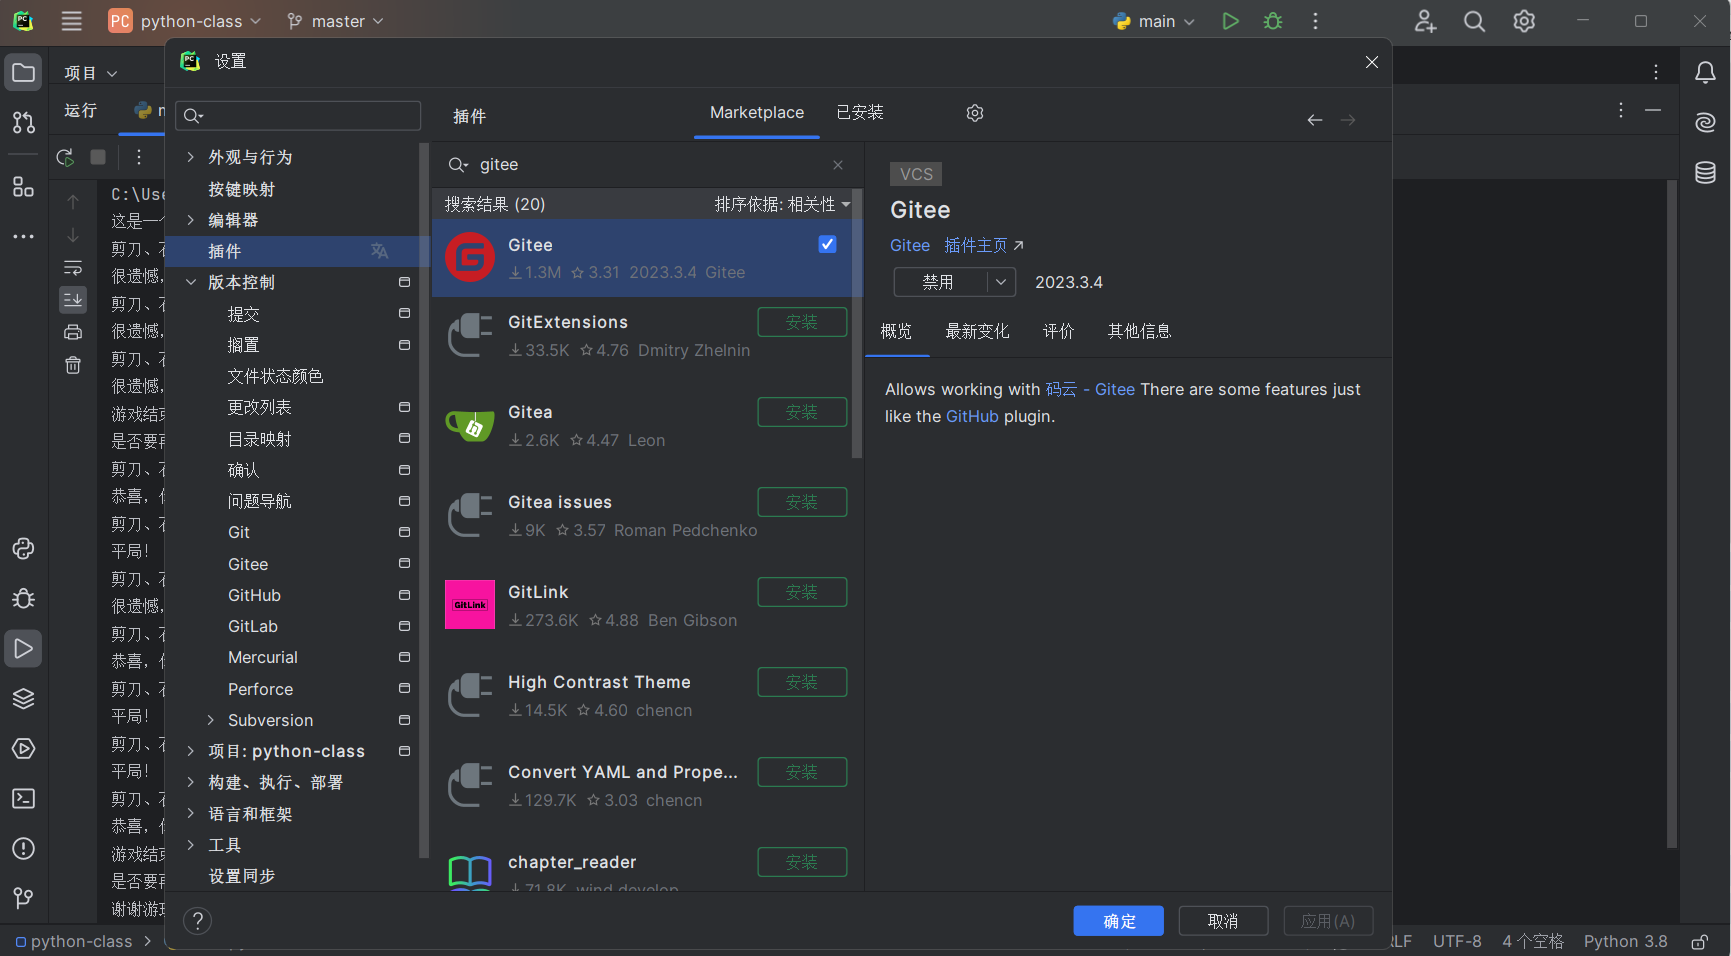The height and width of the screenshot is (956, 1731).
Task: Open 最新变化 tab in plugin details
Action: pos(977,331)
